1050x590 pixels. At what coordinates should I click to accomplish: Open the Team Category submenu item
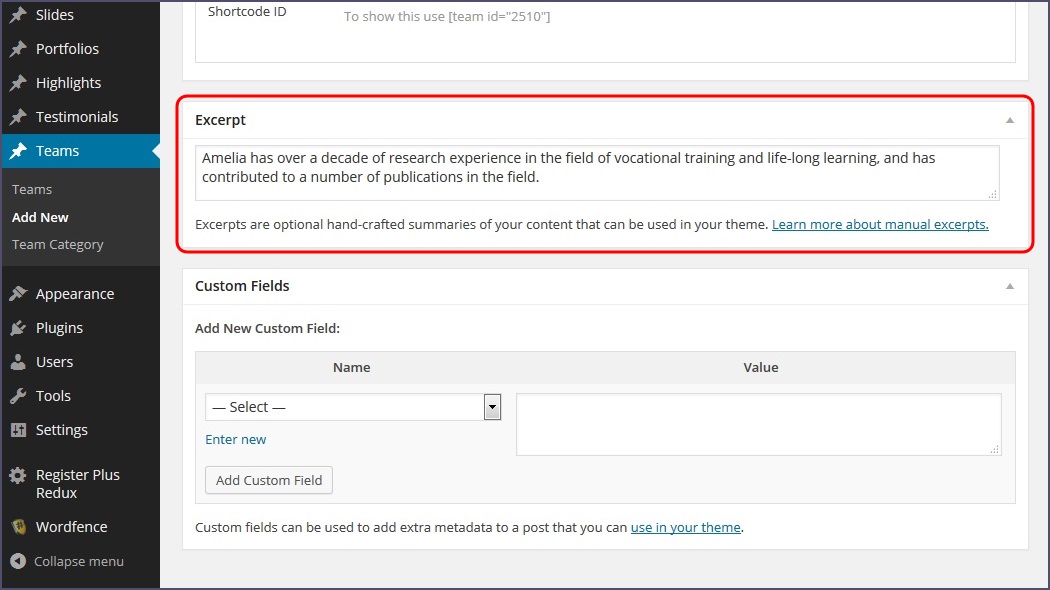click(x=57, y=244)
